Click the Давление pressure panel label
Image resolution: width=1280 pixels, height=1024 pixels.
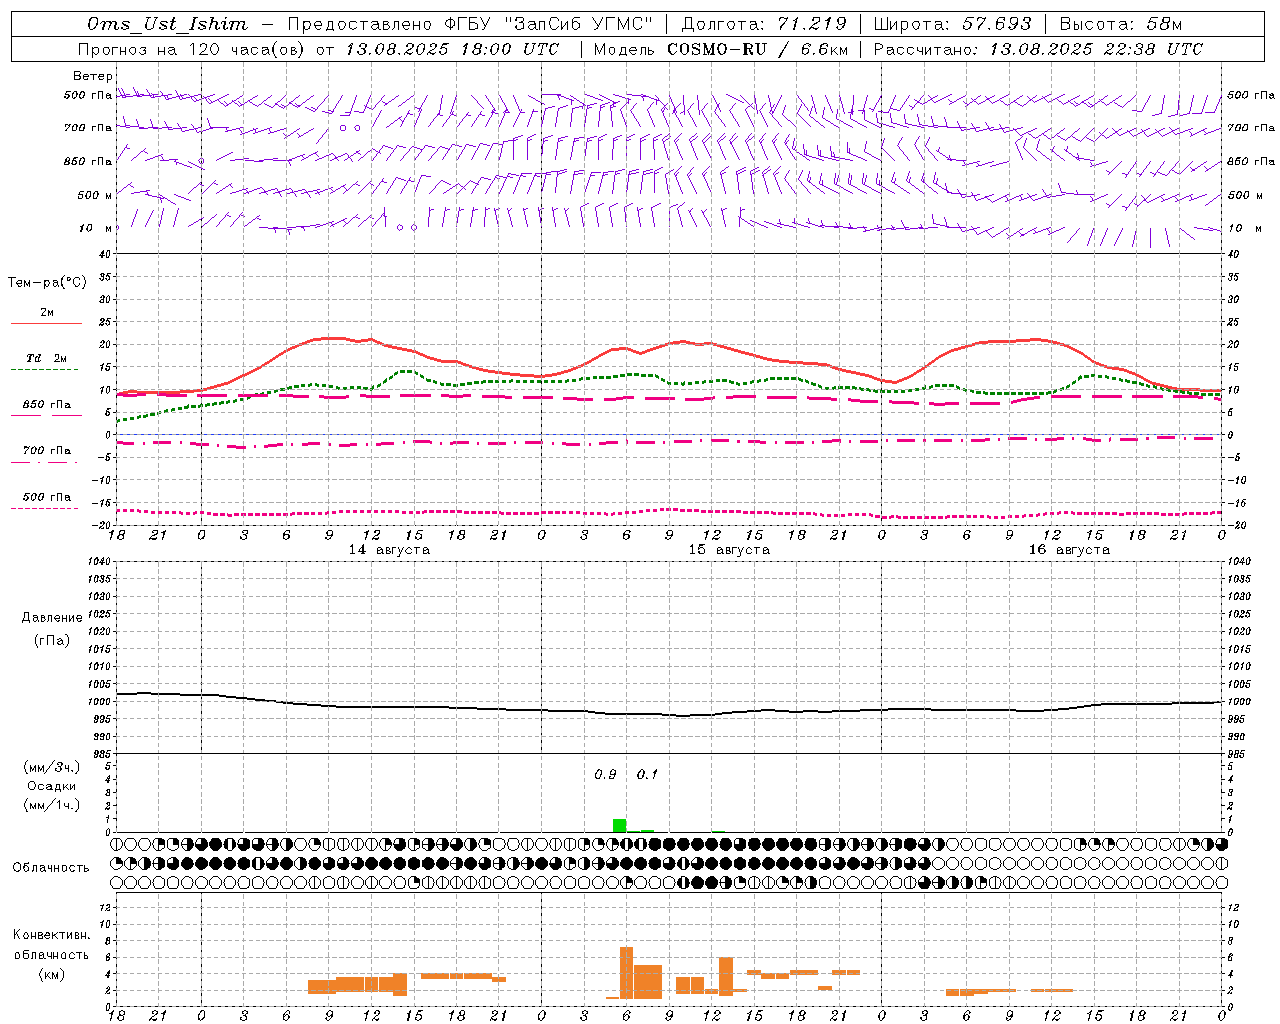pos(52,618)
